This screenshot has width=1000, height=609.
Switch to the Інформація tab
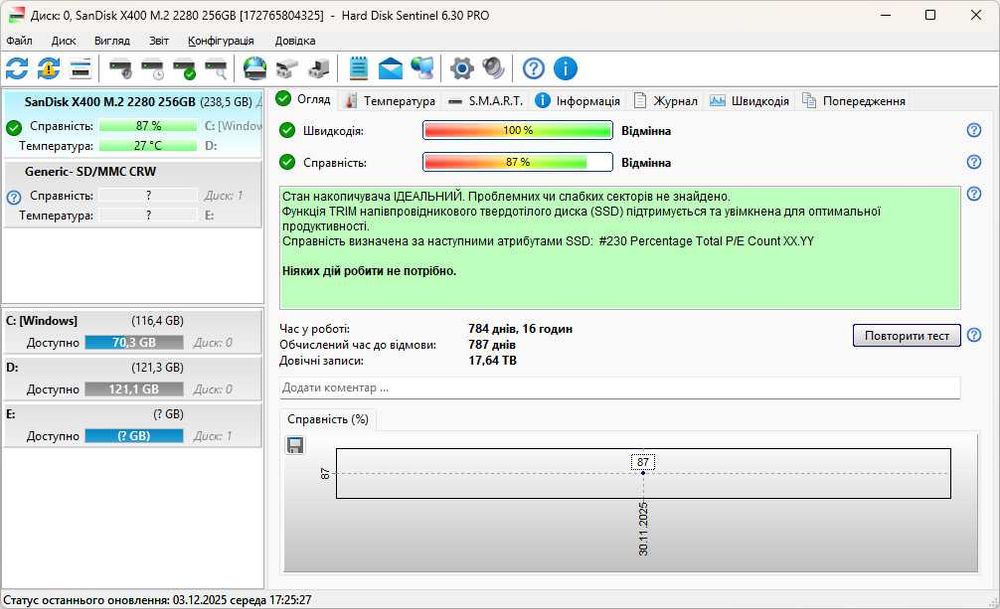577,101
